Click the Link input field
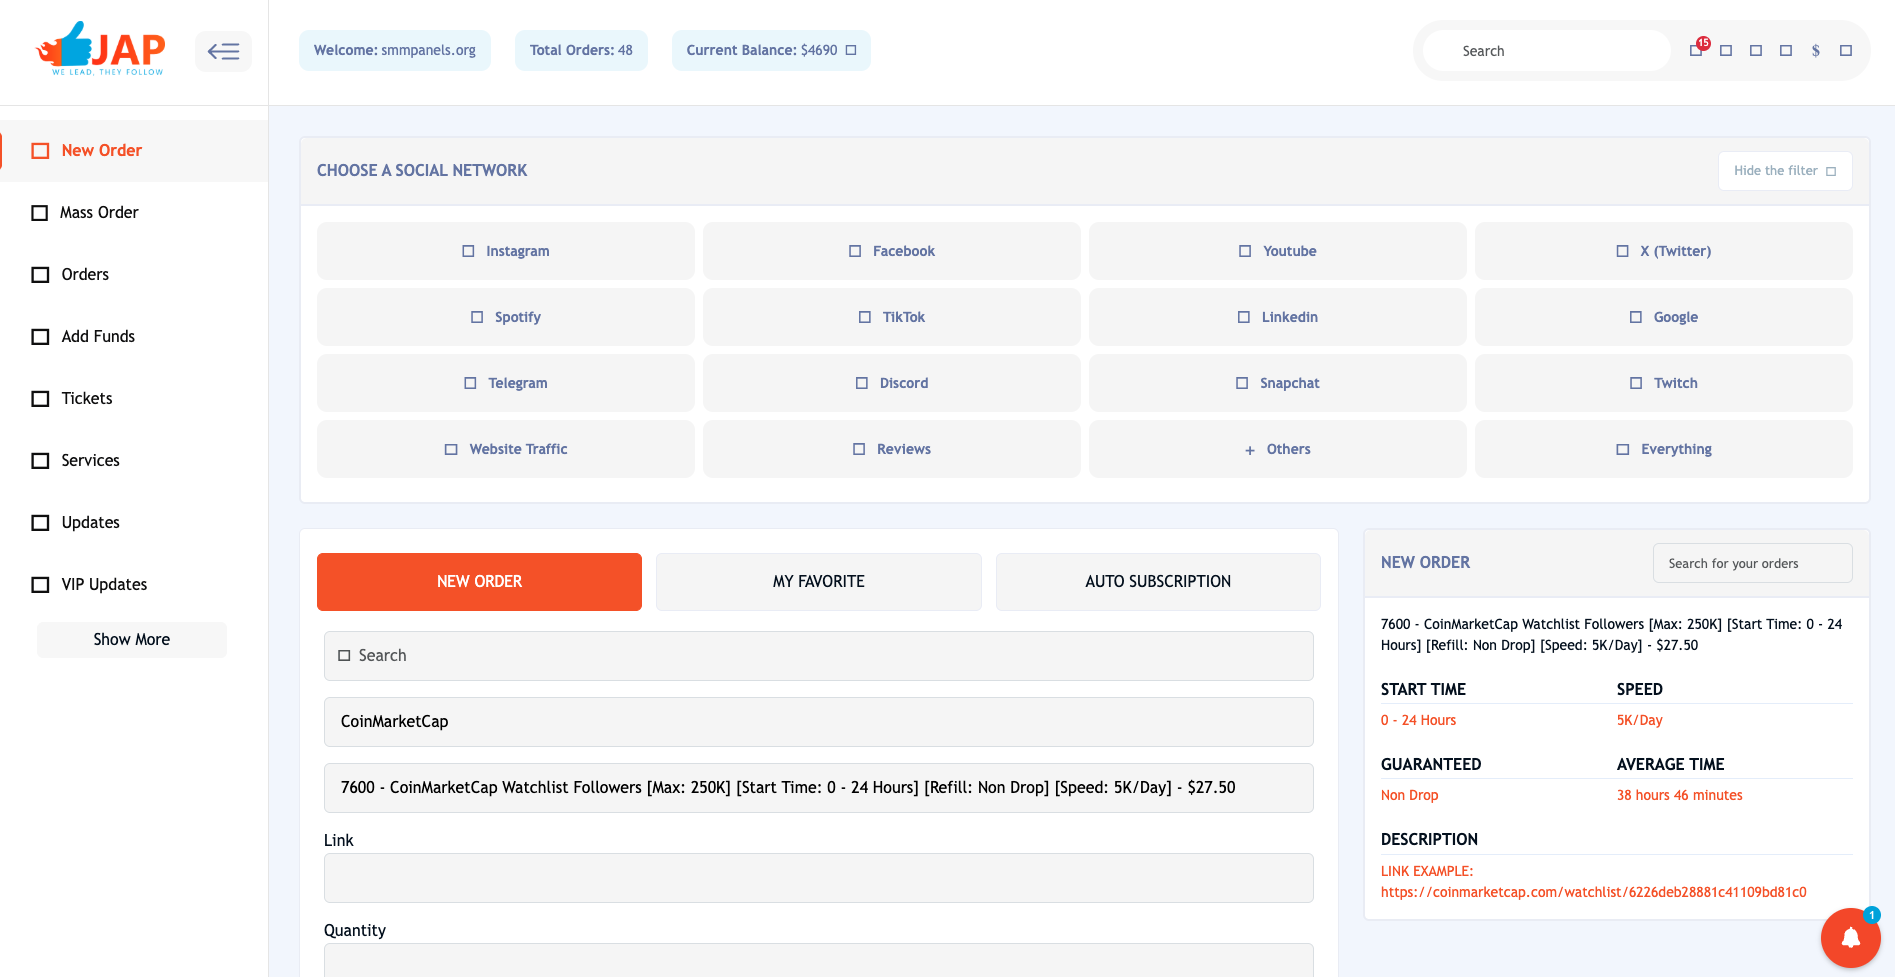Screen dimensions: 1895x977 (818, 878)
